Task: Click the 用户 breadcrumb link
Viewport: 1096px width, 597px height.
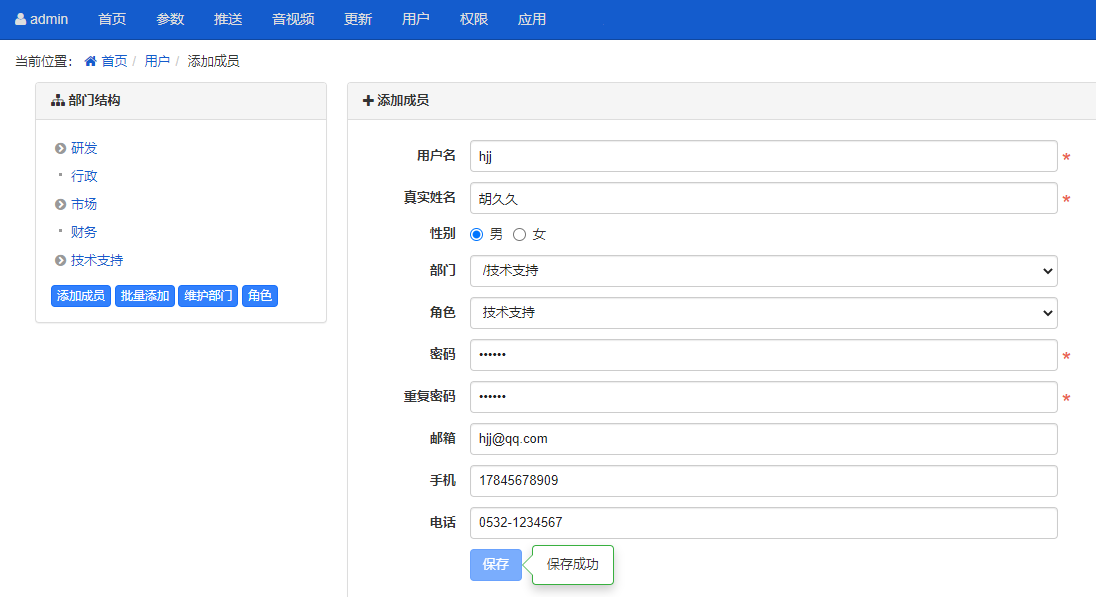Action: coord(157,61)
